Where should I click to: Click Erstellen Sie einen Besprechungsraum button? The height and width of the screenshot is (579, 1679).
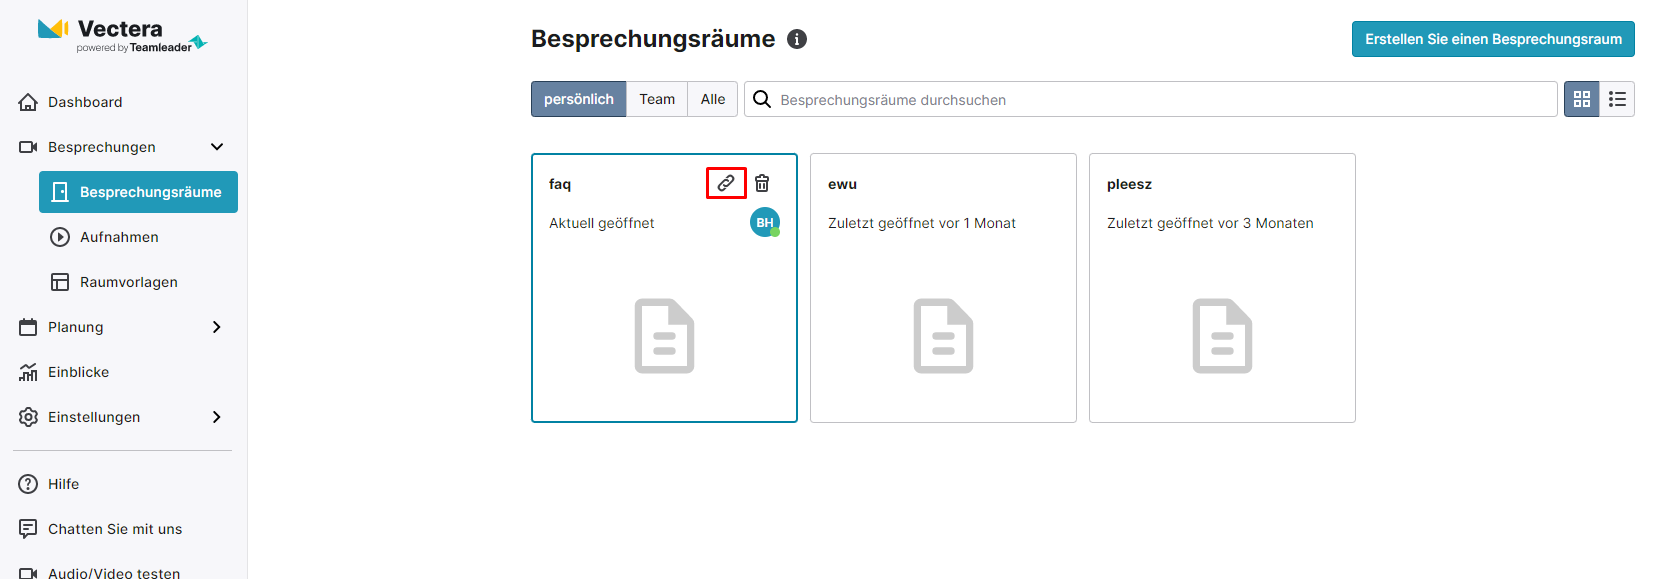(x=1493, y=39)
